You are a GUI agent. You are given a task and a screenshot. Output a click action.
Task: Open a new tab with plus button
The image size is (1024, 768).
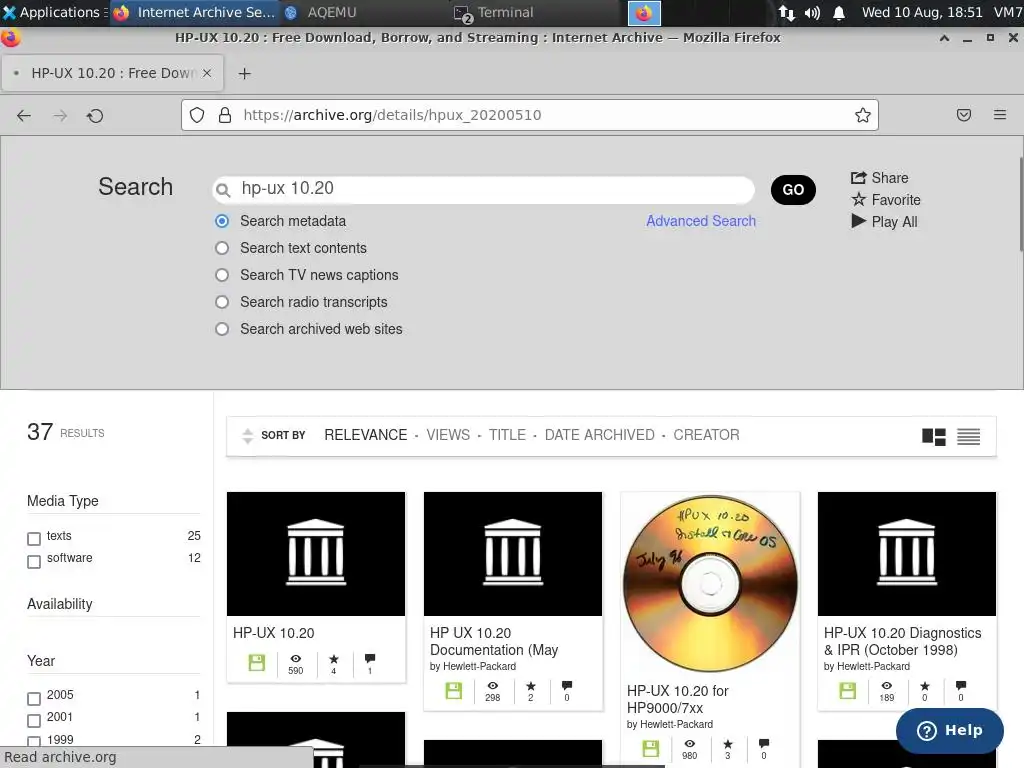click(244, 74)
